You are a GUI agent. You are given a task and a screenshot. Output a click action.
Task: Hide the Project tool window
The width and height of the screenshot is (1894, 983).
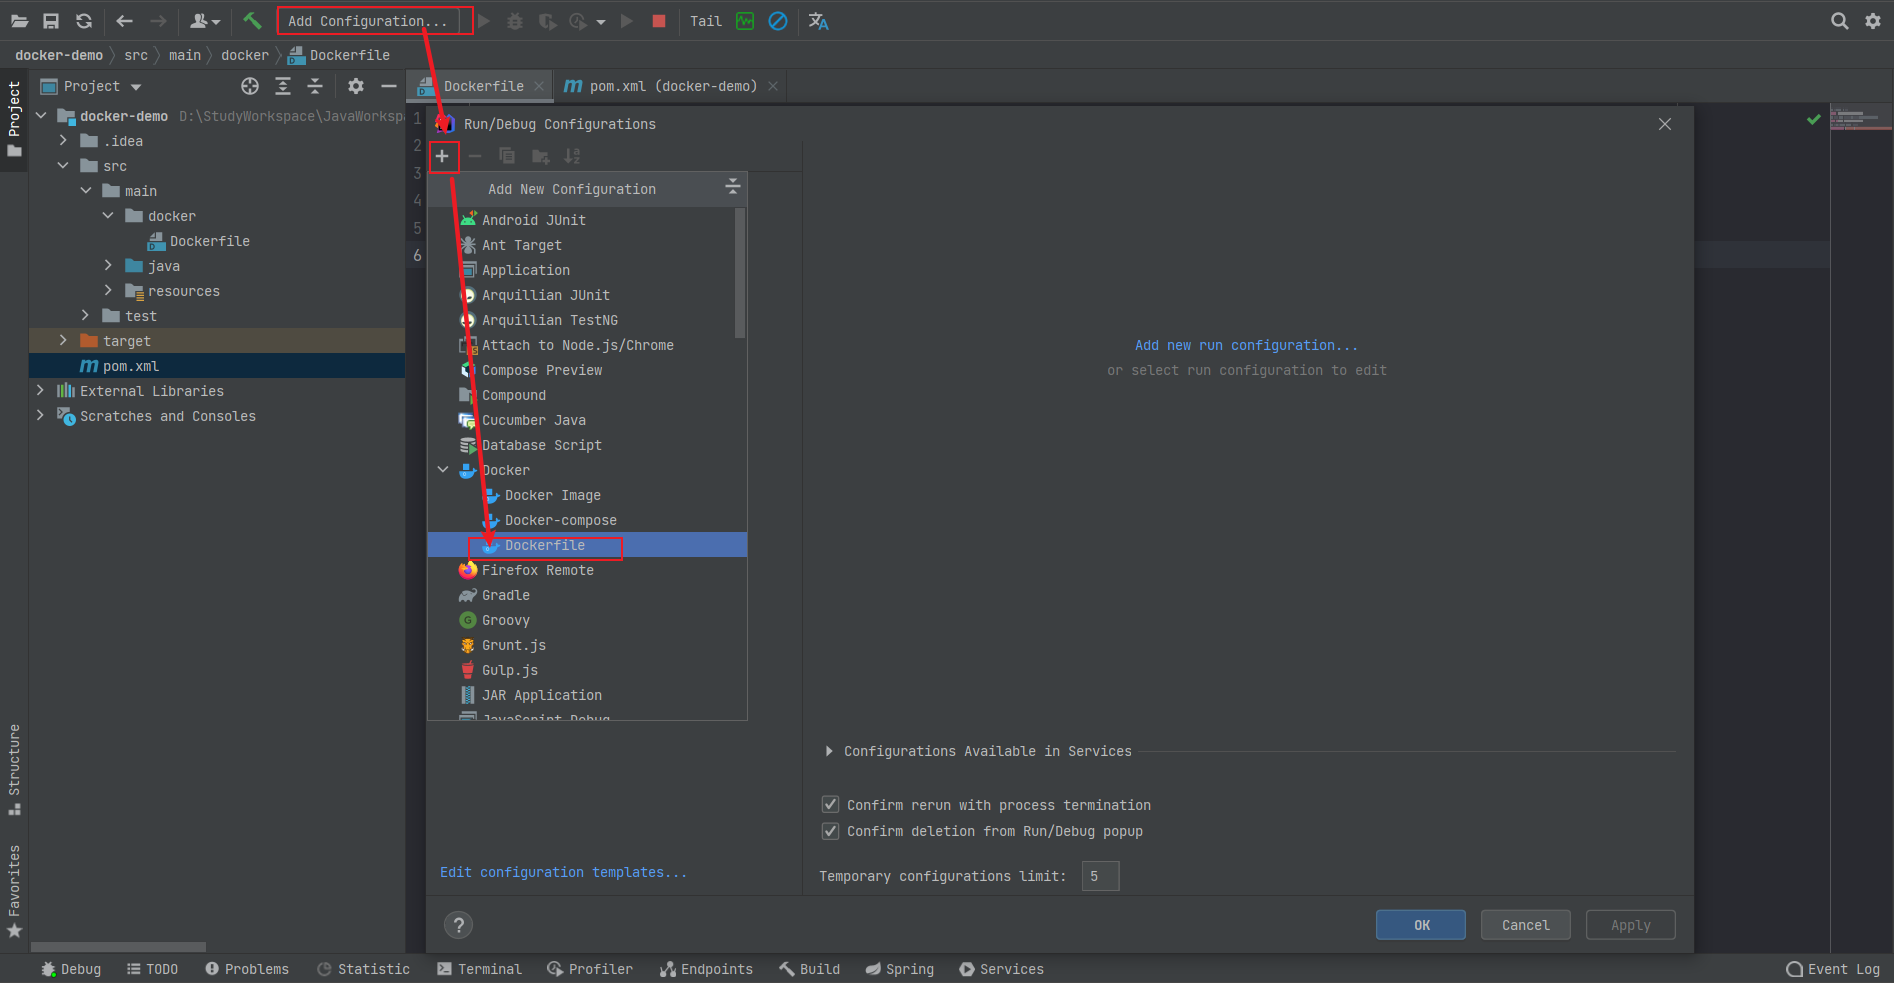click(389, 86)
